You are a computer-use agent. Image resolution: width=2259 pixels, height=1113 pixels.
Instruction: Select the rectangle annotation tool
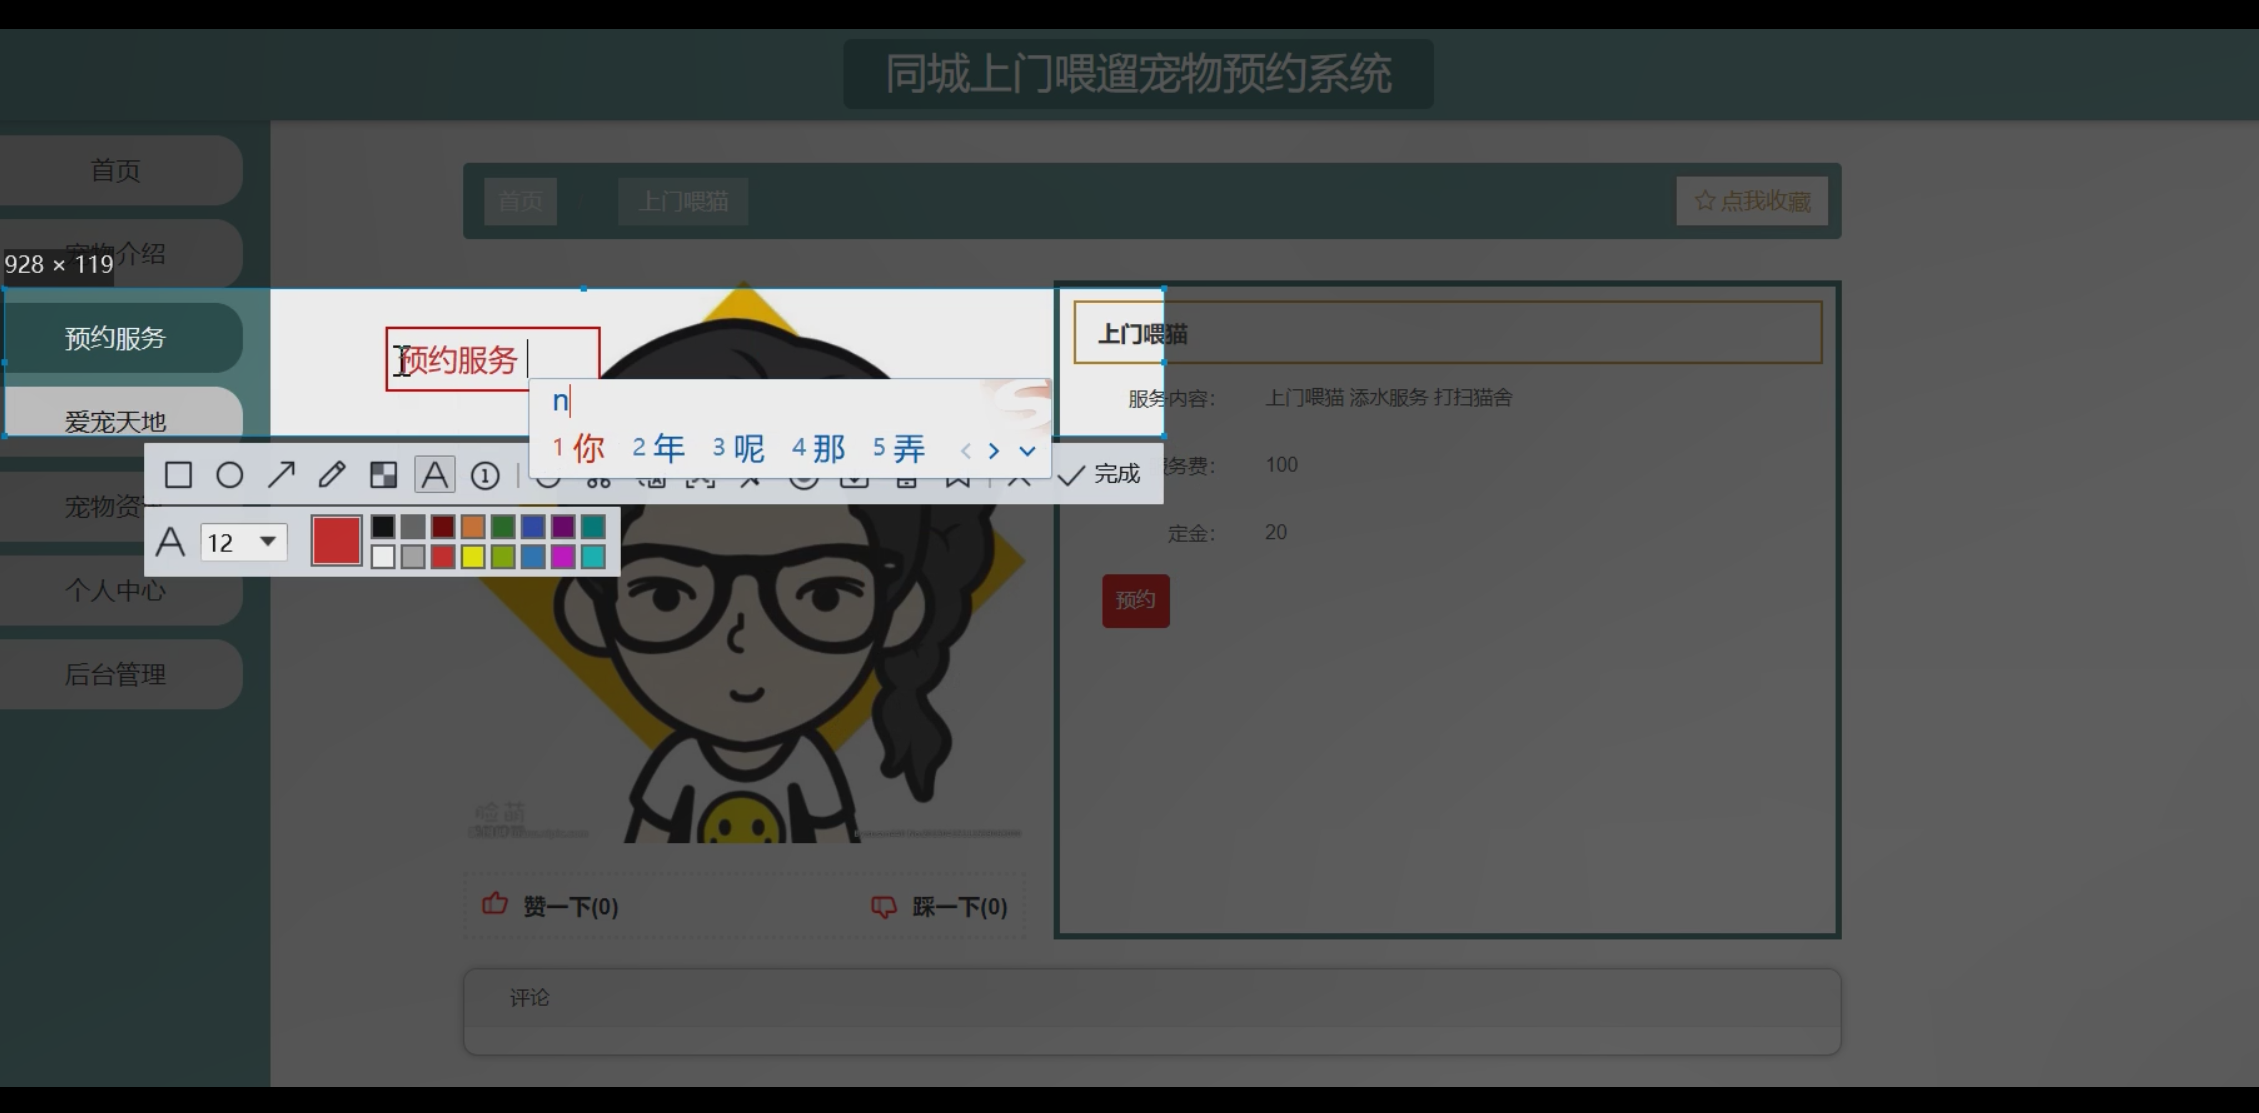[x=178, y=474]
